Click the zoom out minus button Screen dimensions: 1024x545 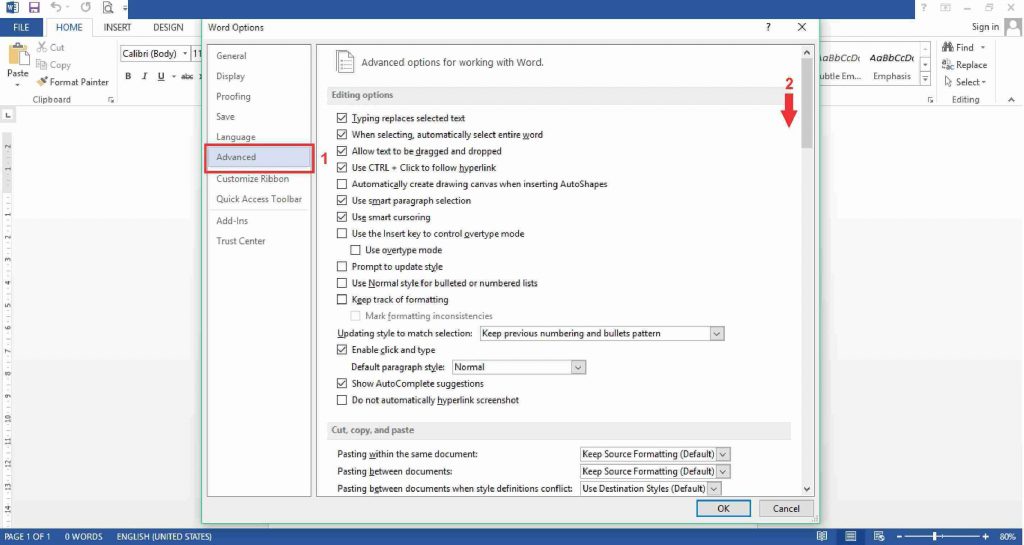tap(899, 537)
